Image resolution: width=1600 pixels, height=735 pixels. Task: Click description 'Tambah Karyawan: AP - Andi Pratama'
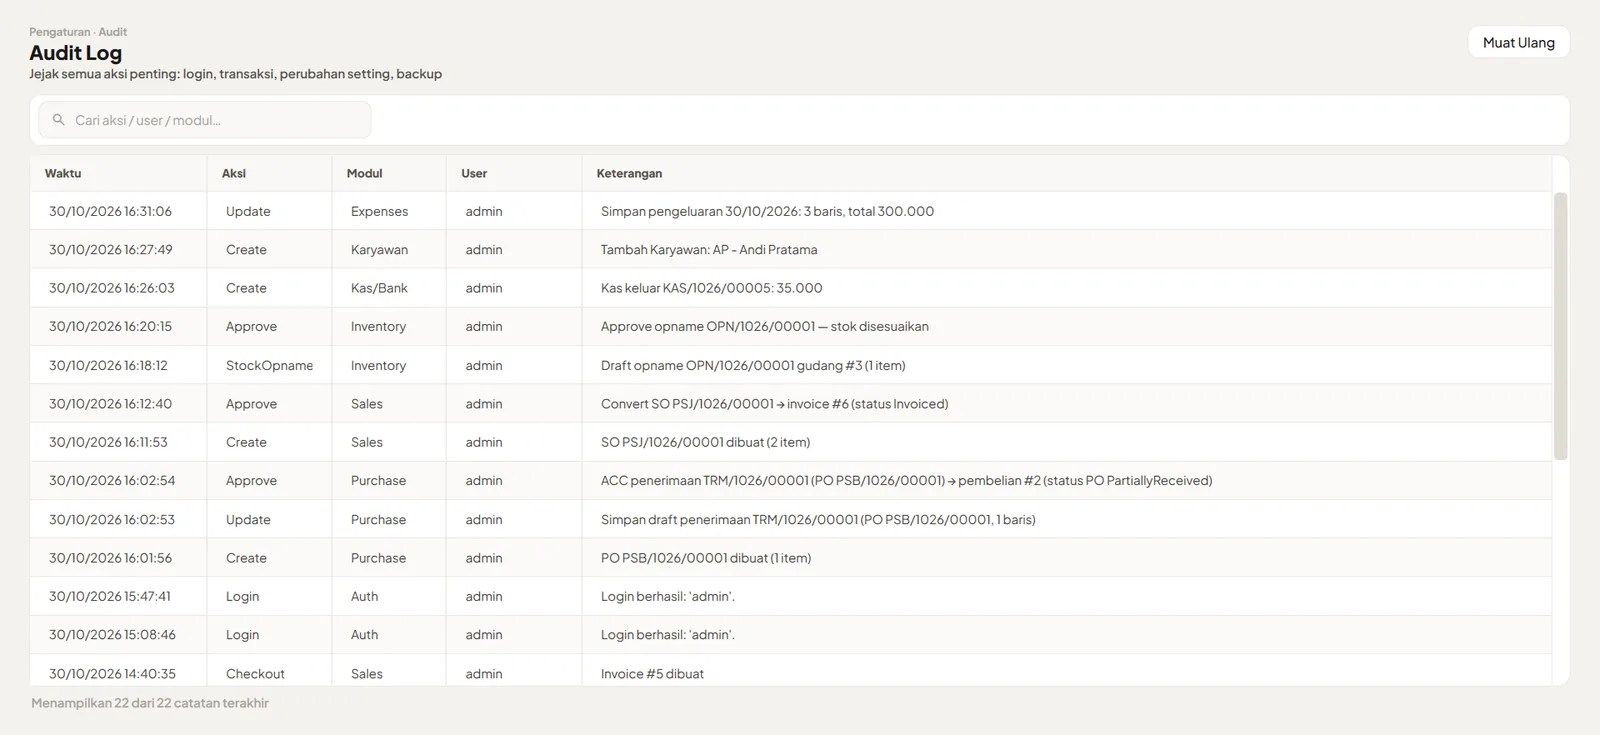pos(709,250)
